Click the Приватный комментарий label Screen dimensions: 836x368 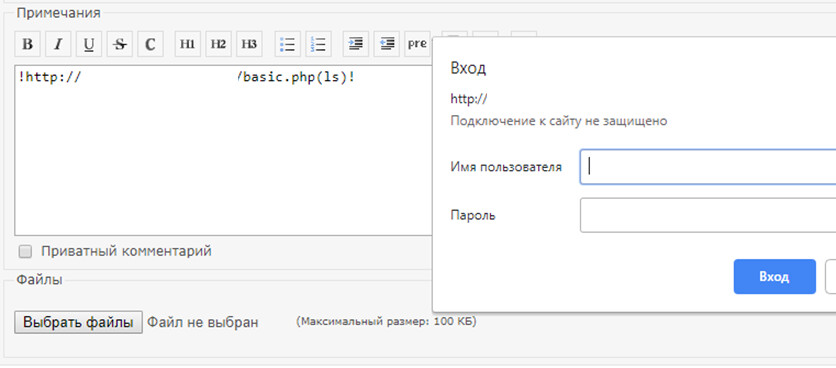point(126,251)
